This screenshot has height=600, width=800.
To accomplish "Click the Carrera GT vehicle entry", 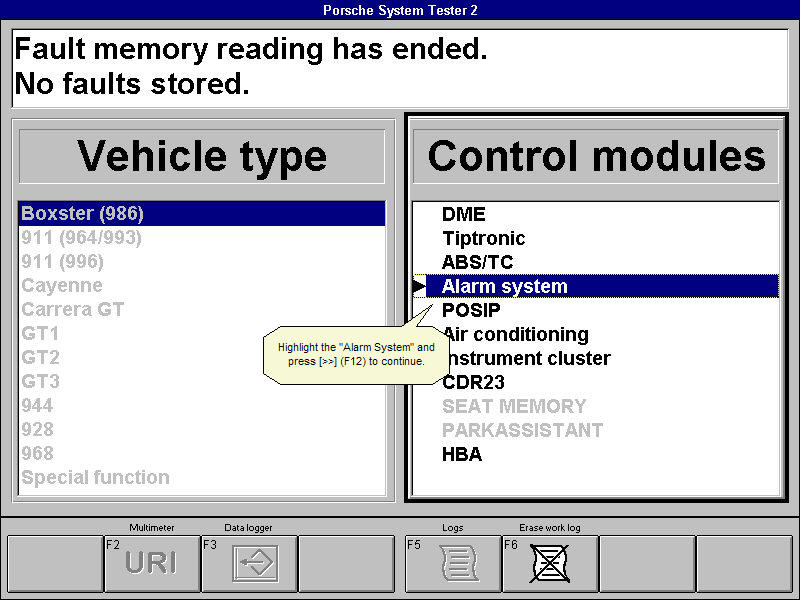I will pos(73,310).
